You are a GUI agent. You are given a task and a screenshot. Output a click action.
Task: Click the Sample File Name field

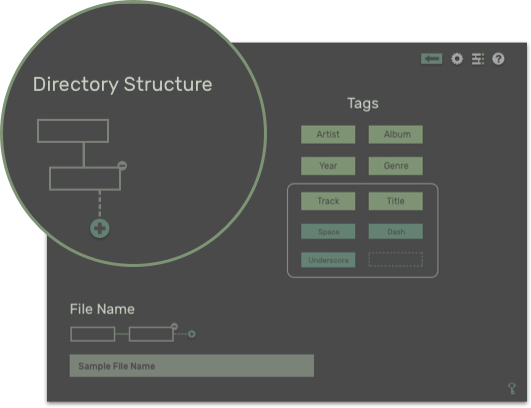point(192,366)
